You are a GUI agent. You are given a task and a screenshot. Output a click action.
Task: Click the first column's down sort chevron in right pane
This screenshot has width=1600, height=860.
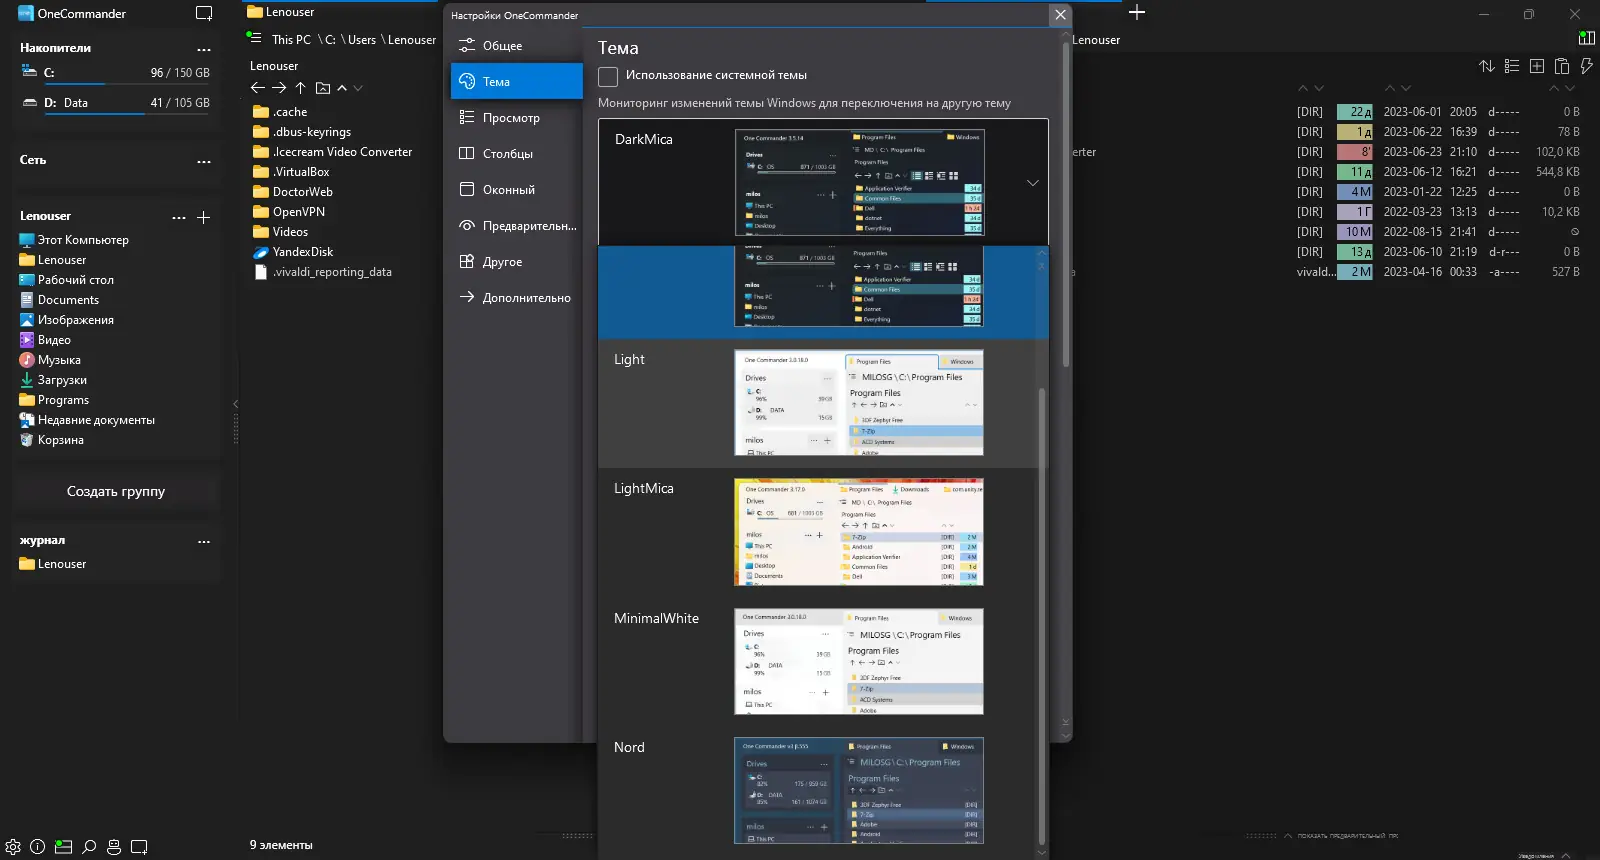coord(1319,88)
